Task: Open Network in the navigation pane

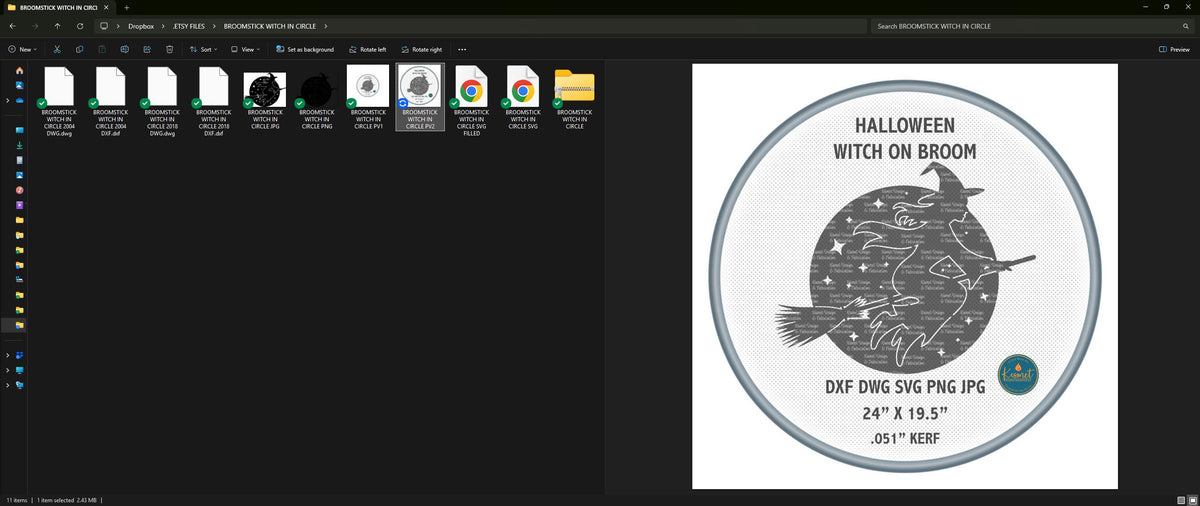Action: pyautogui.click(x=19, y=385)
